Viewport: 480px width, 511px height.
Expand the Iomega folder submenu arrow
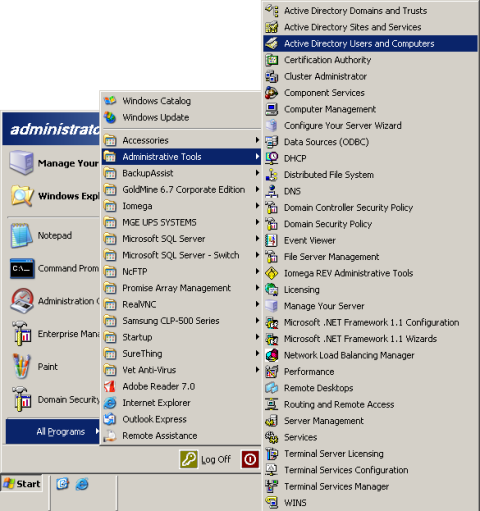click(257, 206)
